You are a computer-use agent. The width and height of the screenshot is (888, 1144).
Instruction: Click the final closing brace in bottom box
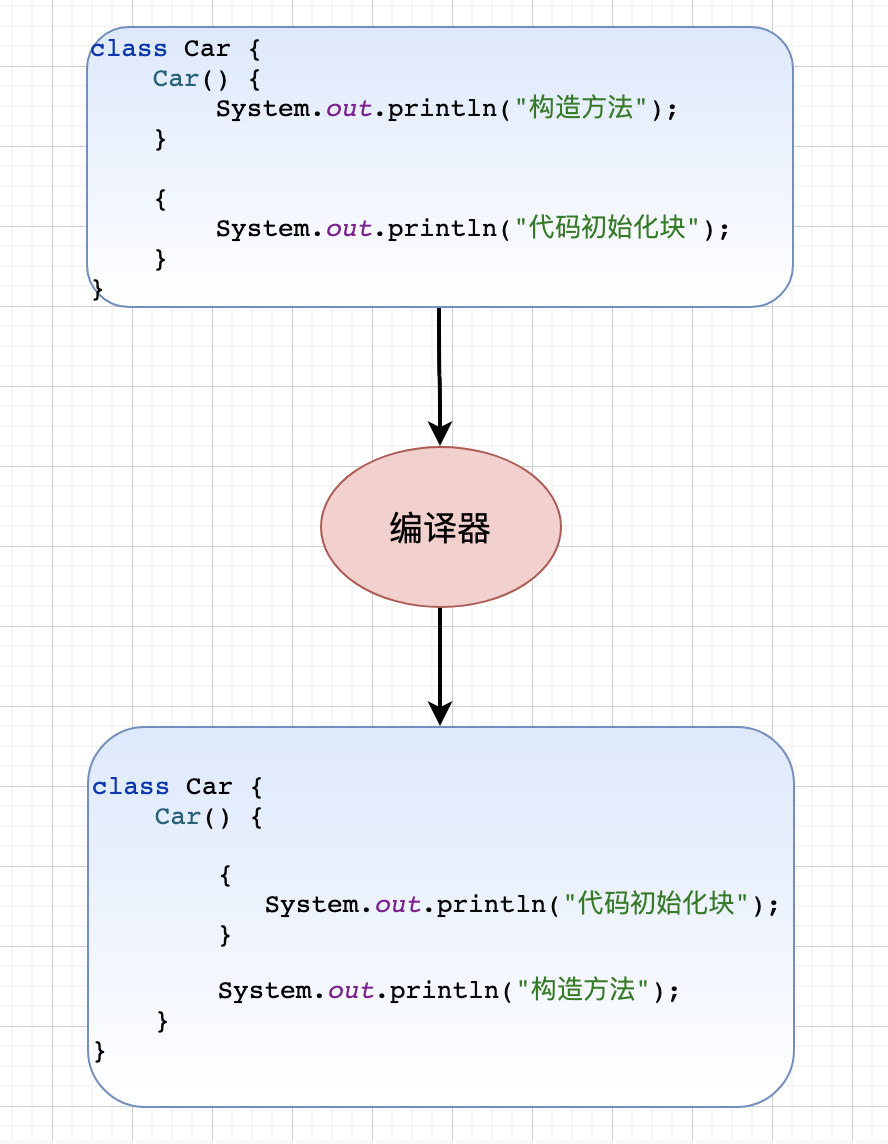click(99, 1051)
